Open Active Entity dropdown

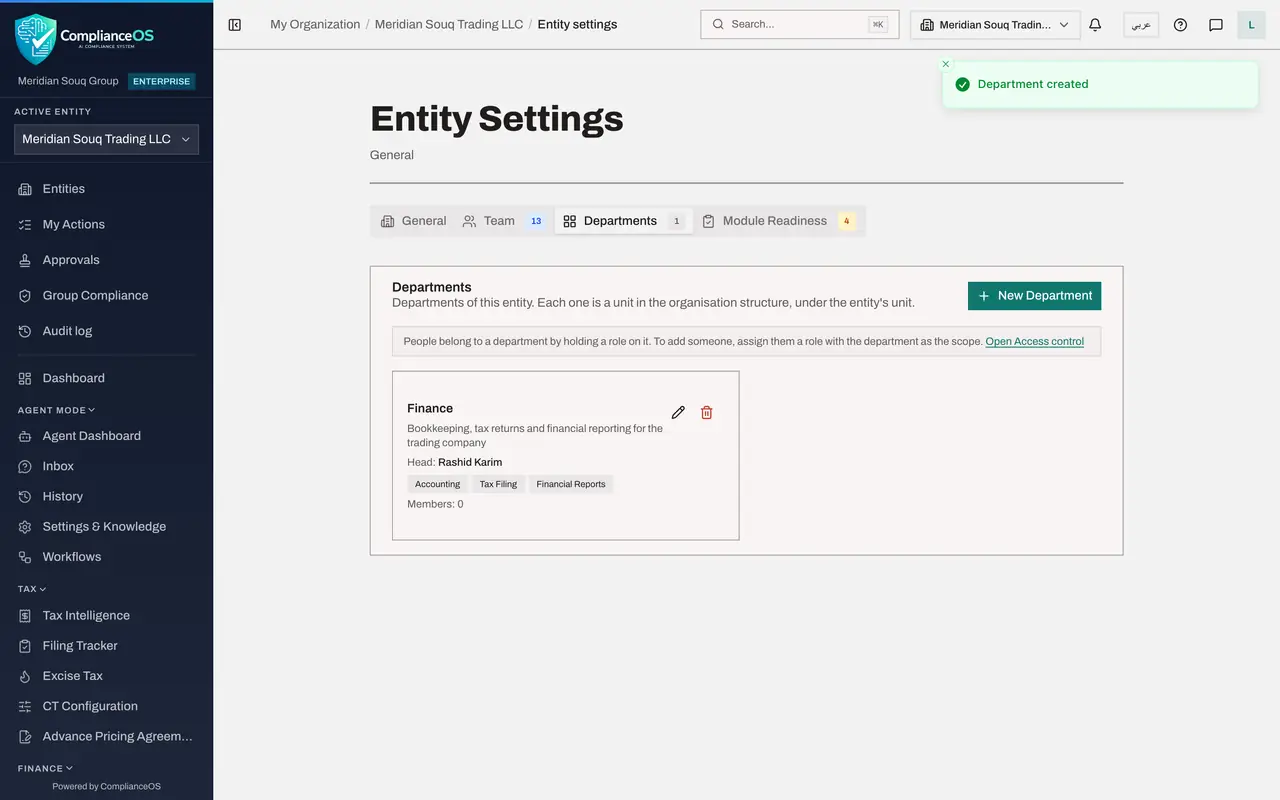[x=106, y=139]
